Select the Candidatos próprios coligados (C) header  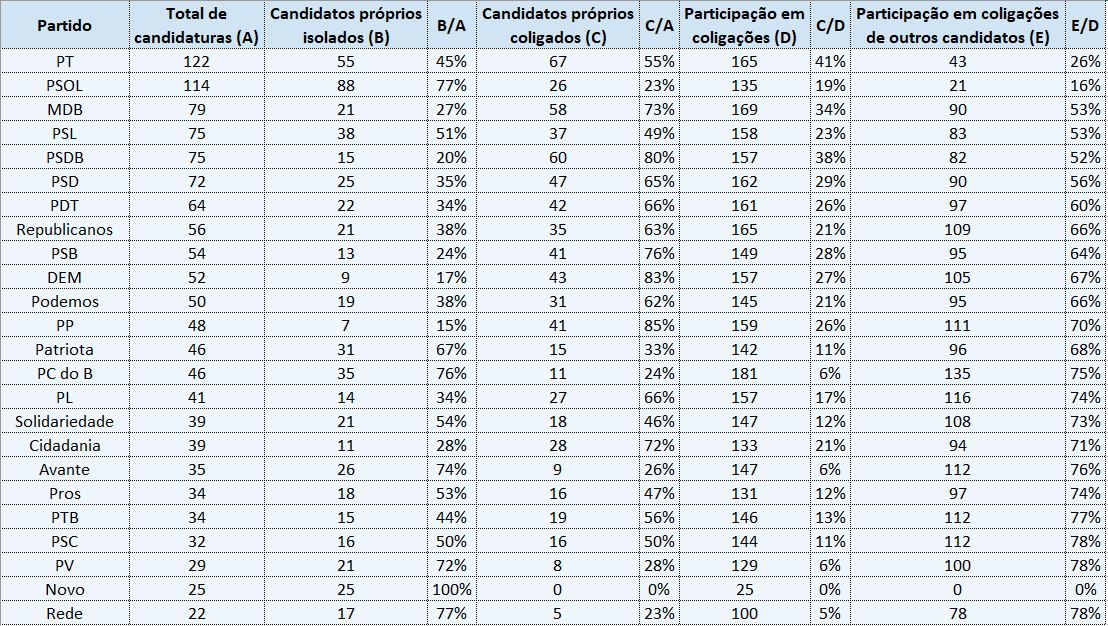click(x=557, y=25)
